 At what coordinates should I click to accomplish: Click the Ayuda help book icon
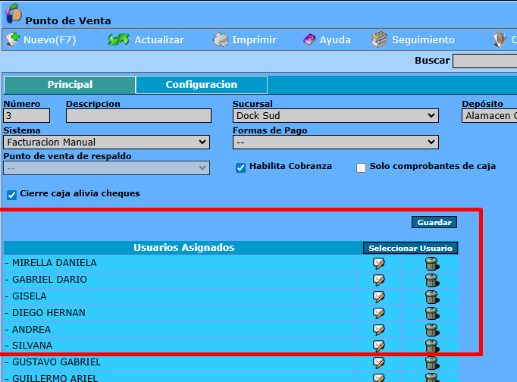309,40
